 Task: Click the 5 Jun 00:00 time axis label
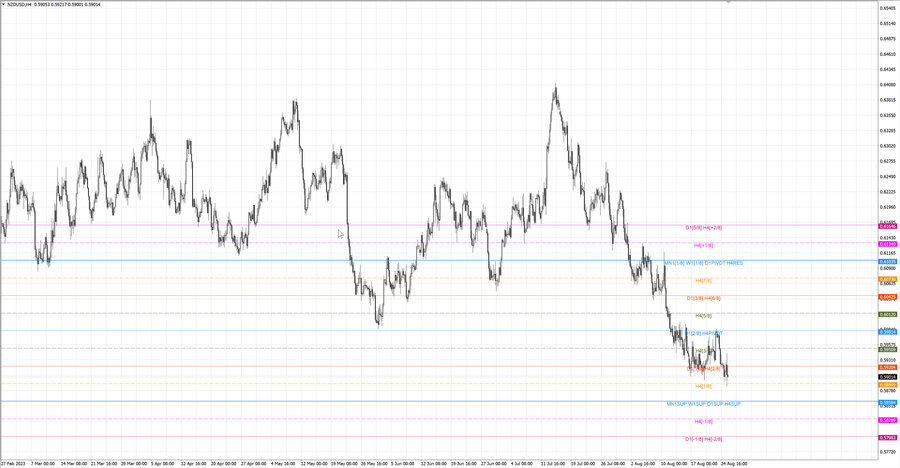pyautogui.click(x=402, y=463)
